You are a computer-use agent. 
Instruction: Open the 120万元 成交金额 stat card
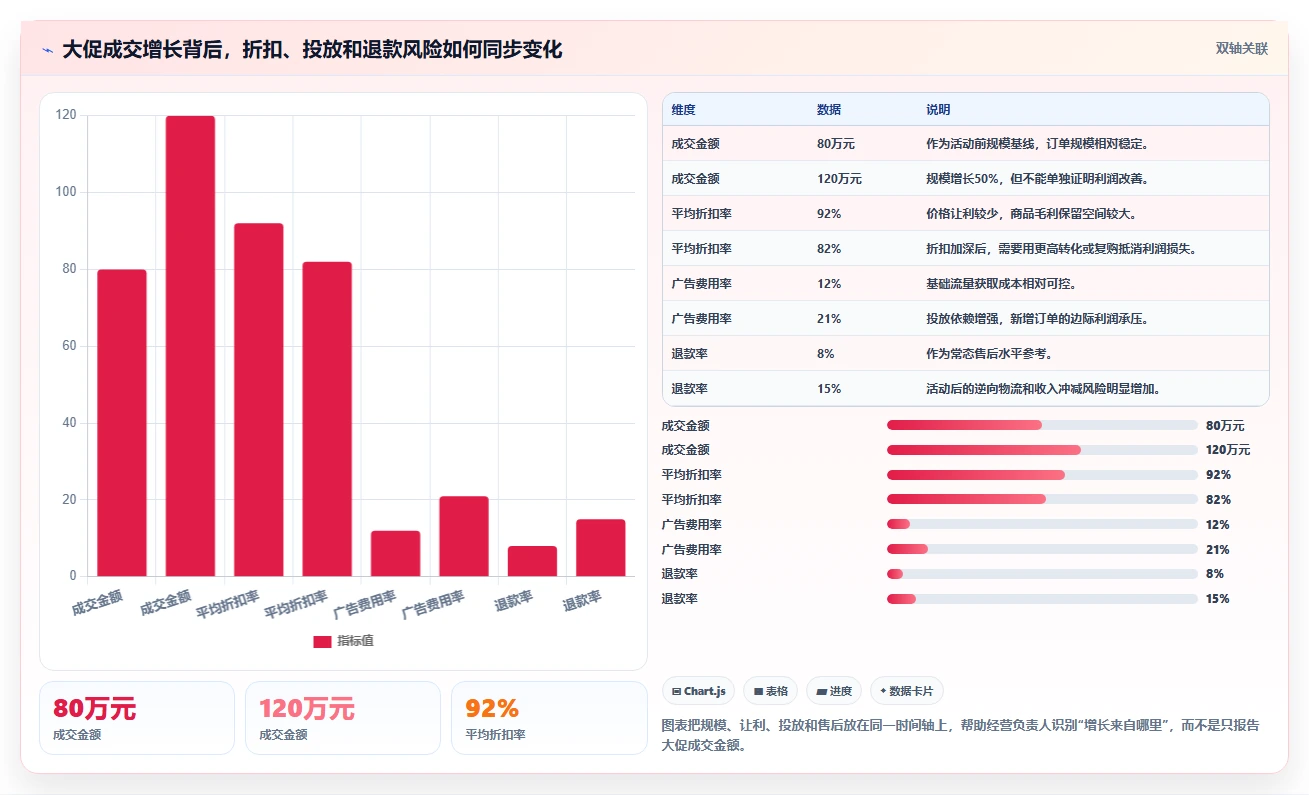coord(343,718)
